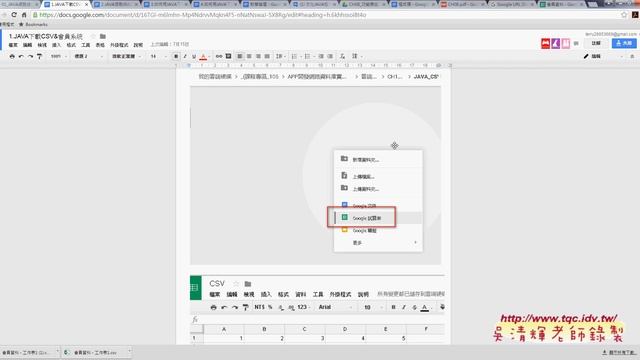Screen dimensions: 640x360
Task: Open the 檔案 menu in Docs
Action: pyautogui.click(x=13, y=45)
